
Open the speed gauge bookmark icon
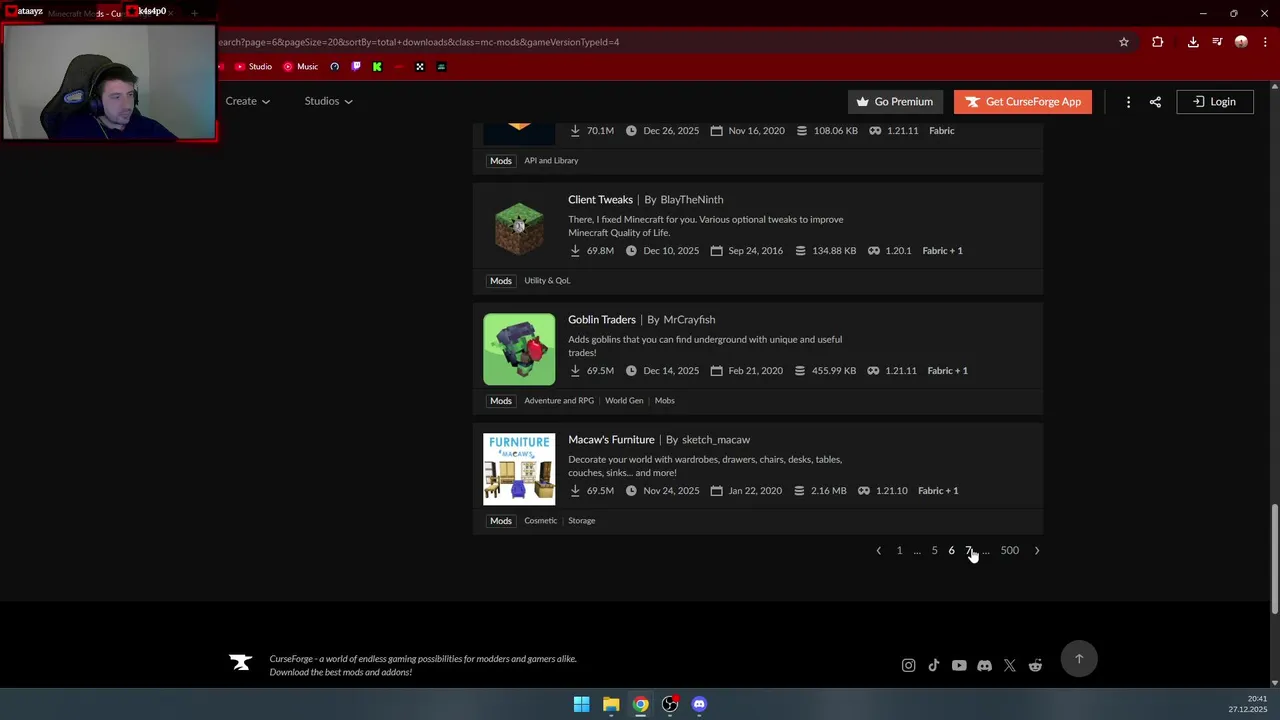tap(335, 67)
